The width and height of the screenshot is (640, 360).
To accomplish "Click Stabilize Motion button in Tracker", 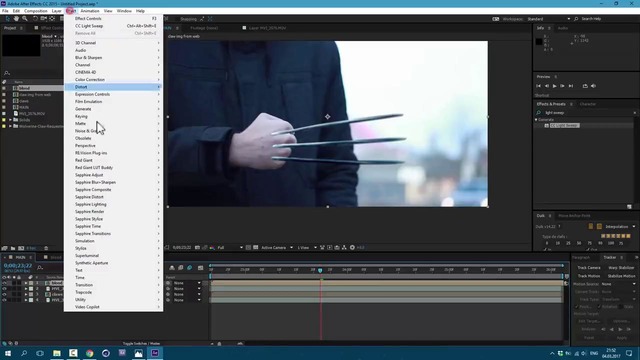I will 621,276.
